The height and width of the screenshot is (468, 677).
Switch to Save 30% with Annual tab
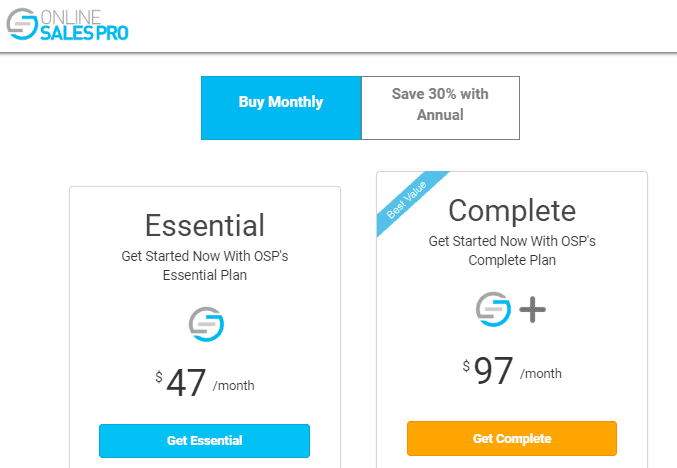click(440, 108)
